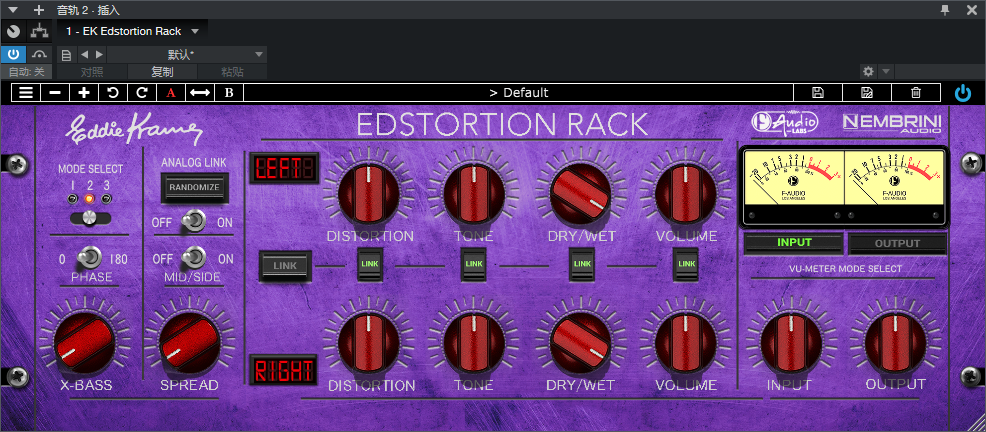Toggle the Volume LINK switch

pyautogui.click(x=687, y=264)
